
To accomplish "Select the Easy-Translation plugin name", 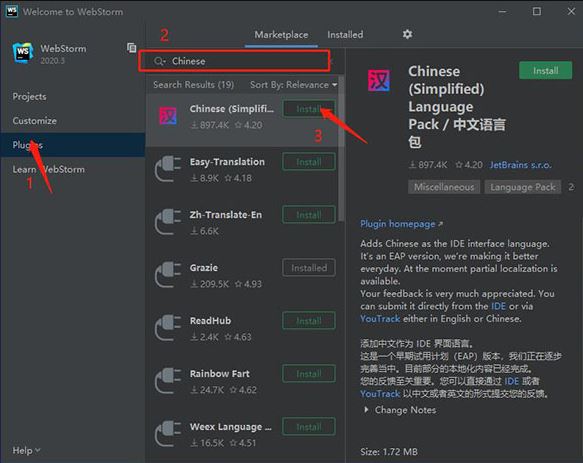I will [227, 162].
